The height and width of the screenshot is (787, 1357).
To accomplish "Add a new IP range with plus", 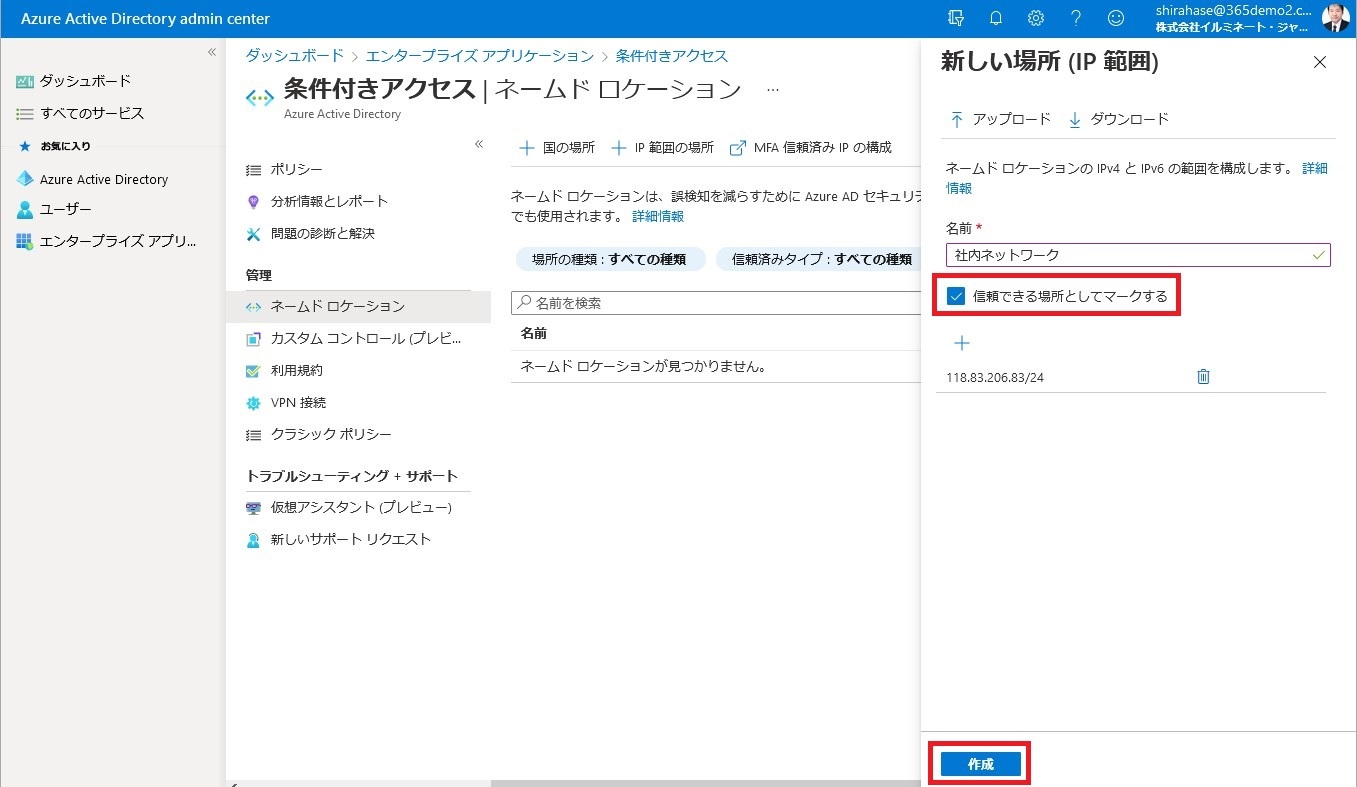I will 962,343.
